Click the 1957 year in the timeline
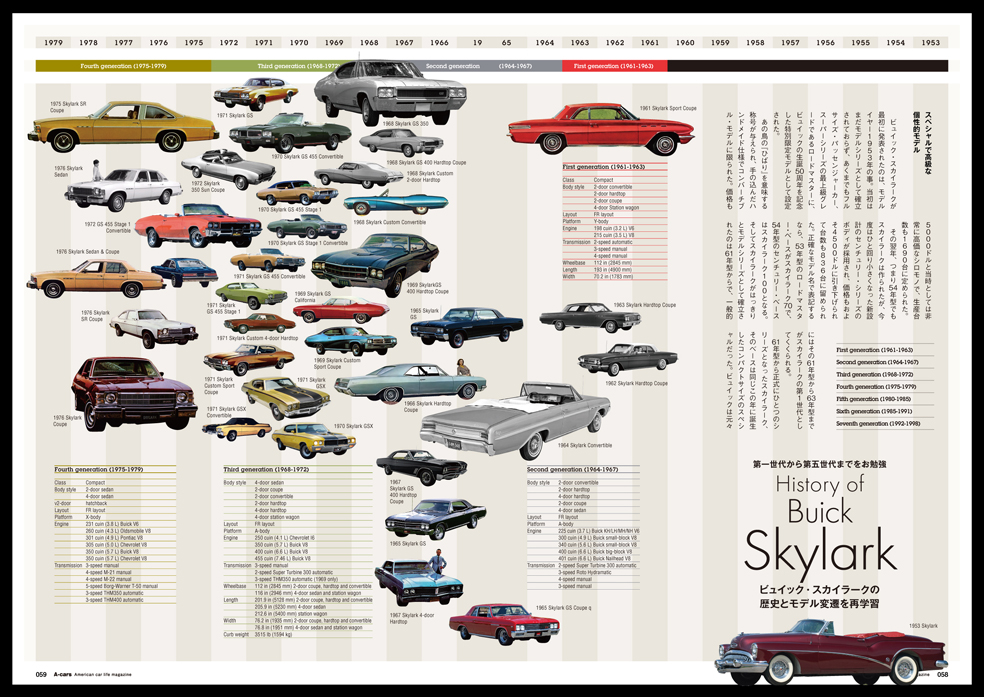 click(790, 43)
